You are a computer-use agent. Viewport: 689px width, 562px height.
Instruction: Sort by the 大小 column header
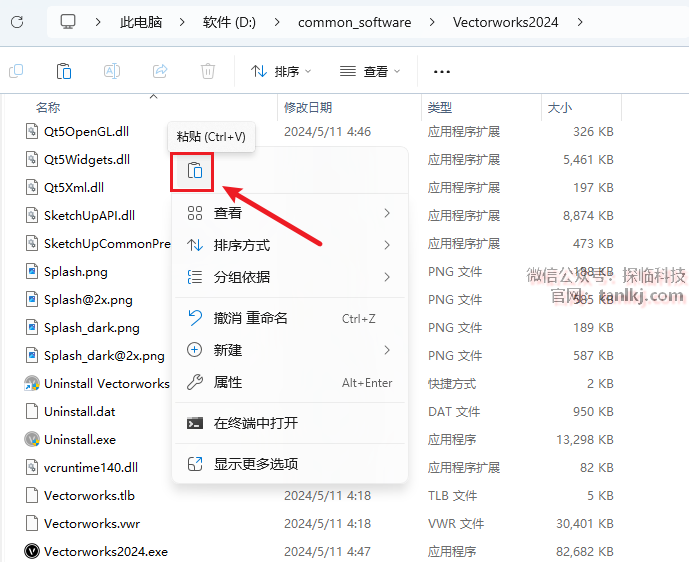(560, 108)
